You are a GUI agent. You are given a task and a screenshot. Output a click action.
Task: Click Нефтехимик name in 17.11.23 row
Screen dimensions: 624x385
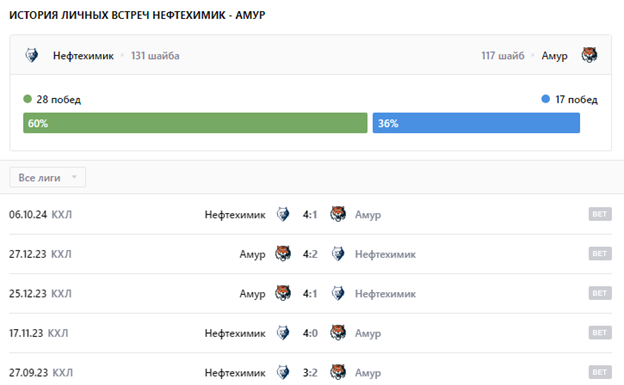pyautogui.click(x=235, y=333)
